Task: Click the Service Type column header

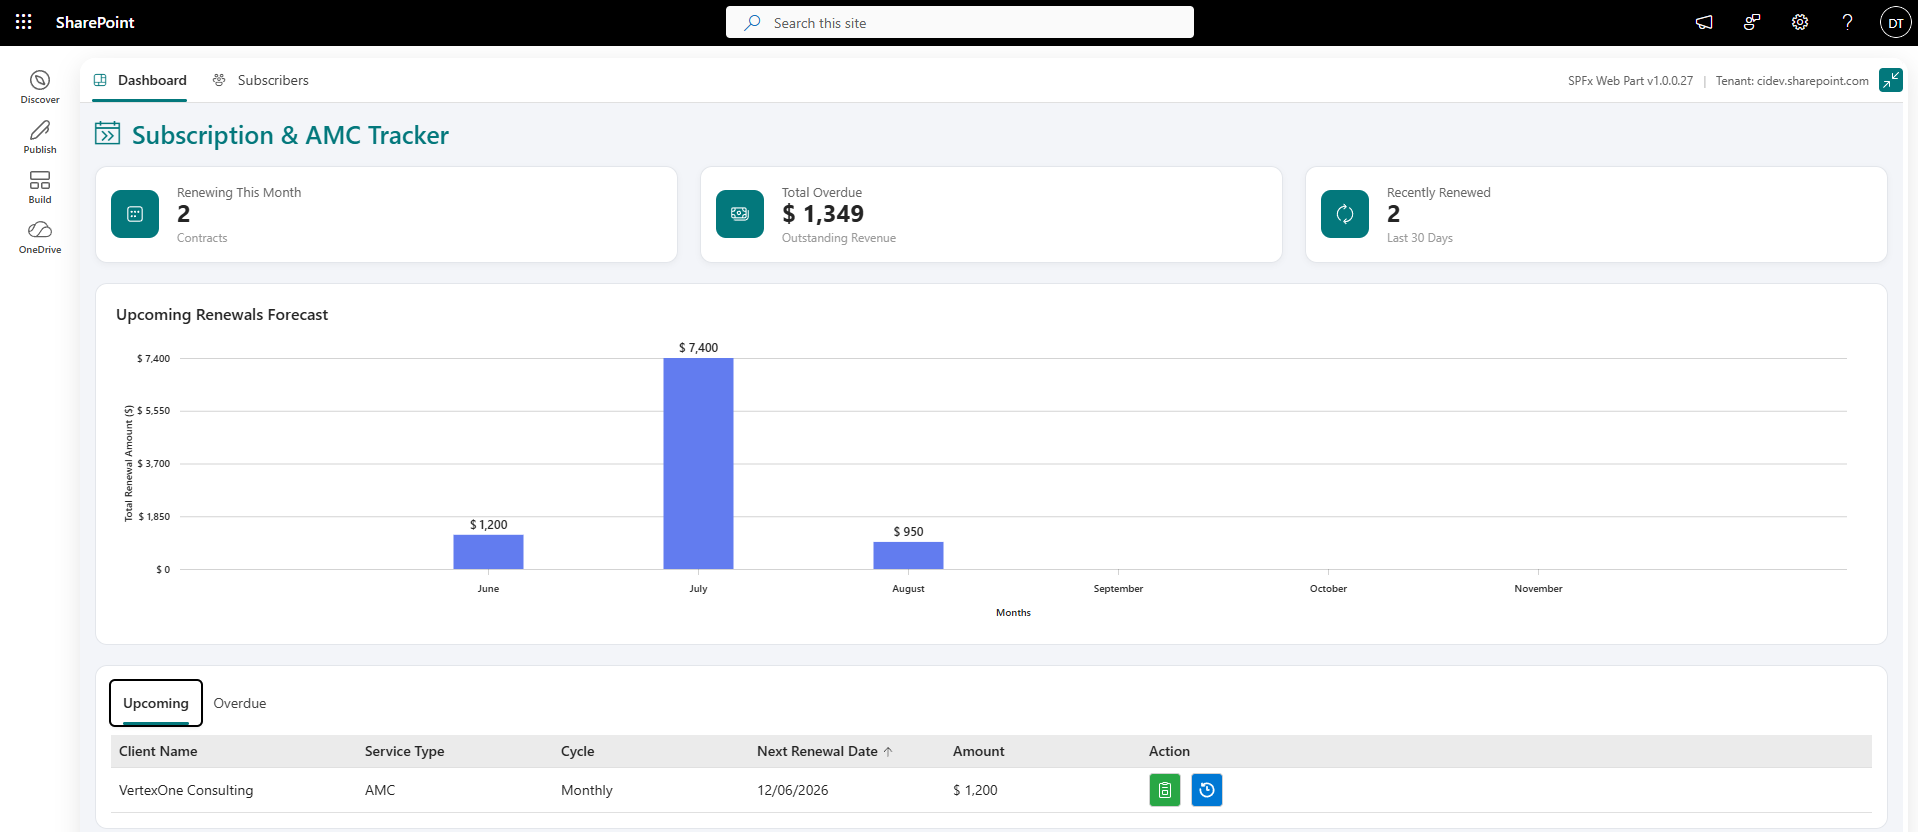Action: [x=404, y=751]
